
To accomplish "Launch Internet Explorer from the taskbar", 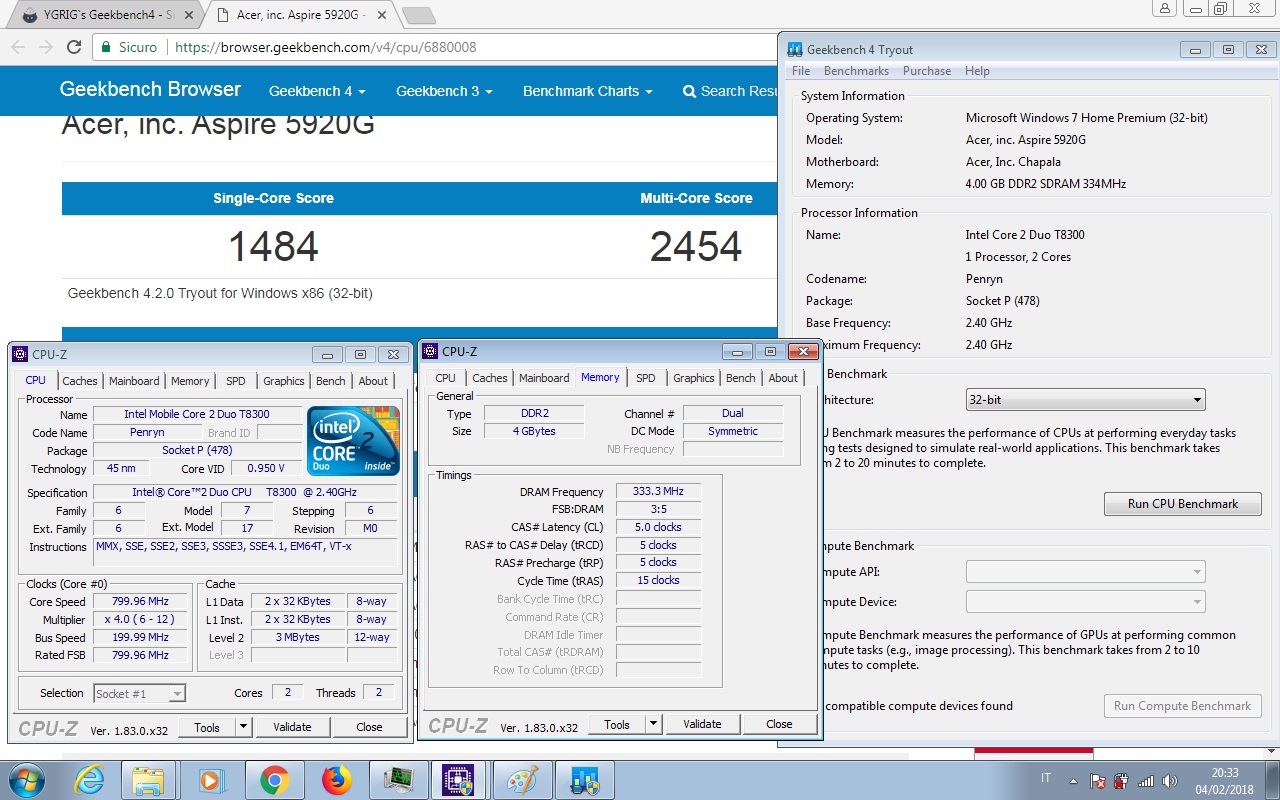I will (88, 780).
